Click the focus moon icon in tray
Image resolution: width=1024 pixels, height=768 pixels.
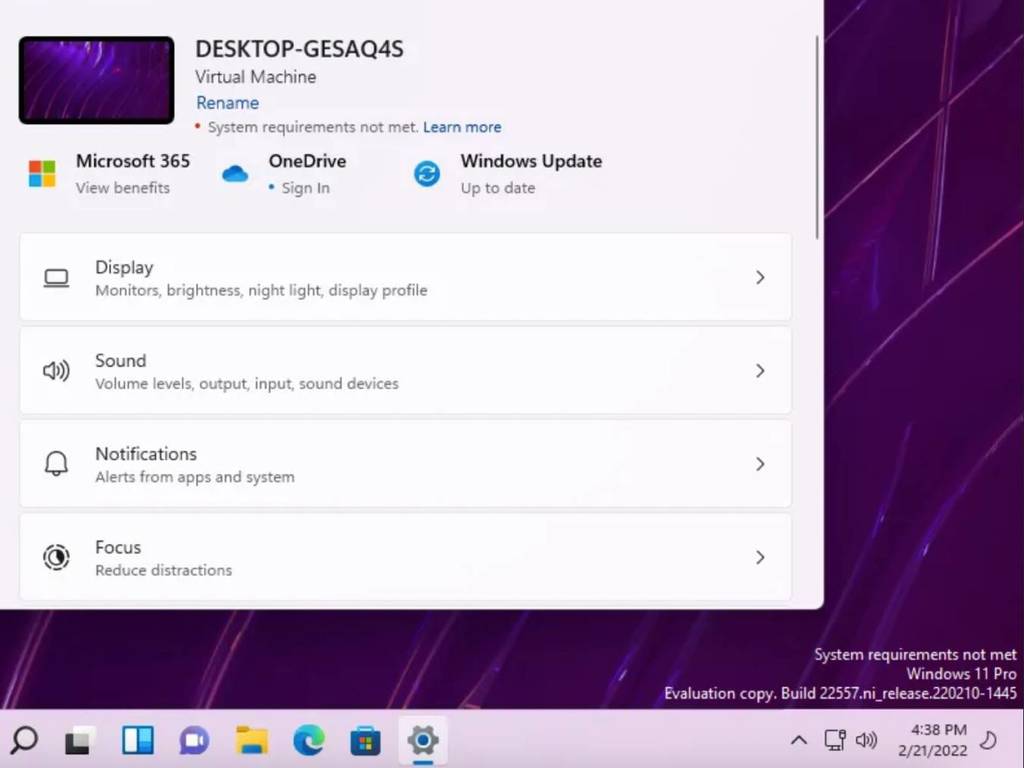point(989,740)
